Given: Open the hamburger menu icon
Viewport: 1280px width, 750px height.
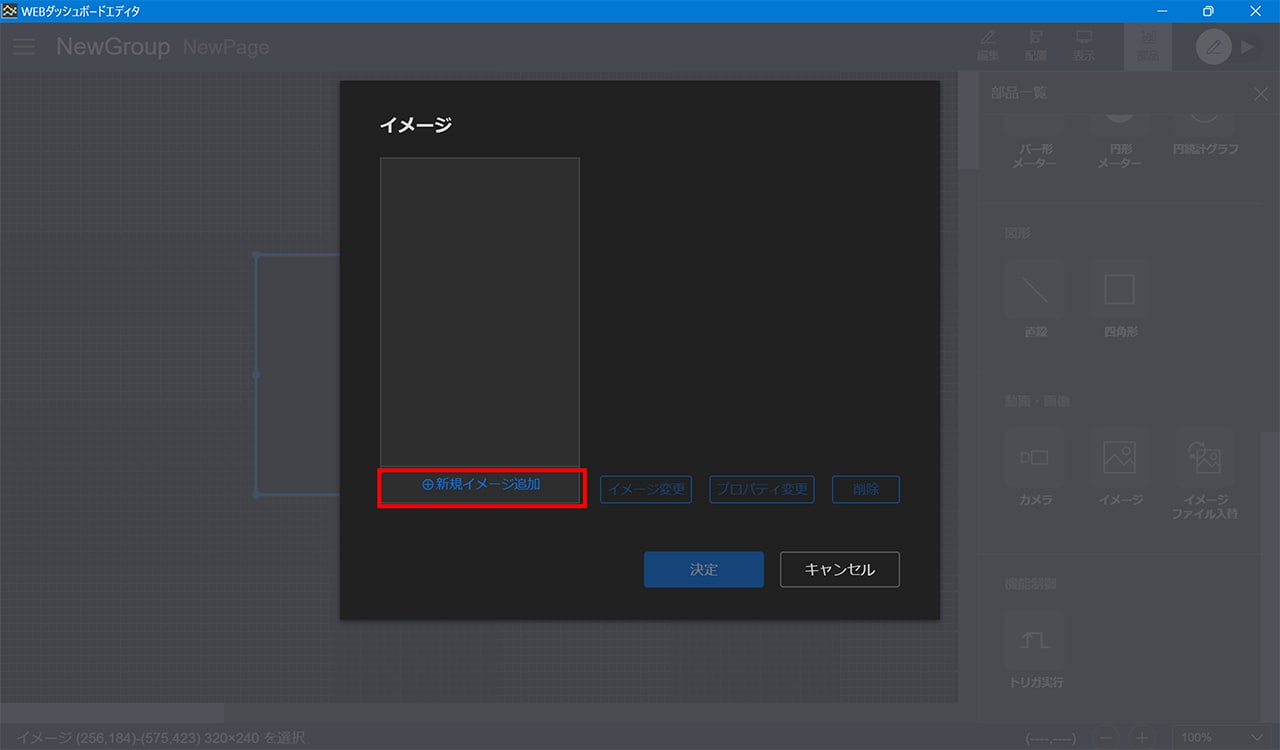Looking at the screenshot, I should 24,47.
